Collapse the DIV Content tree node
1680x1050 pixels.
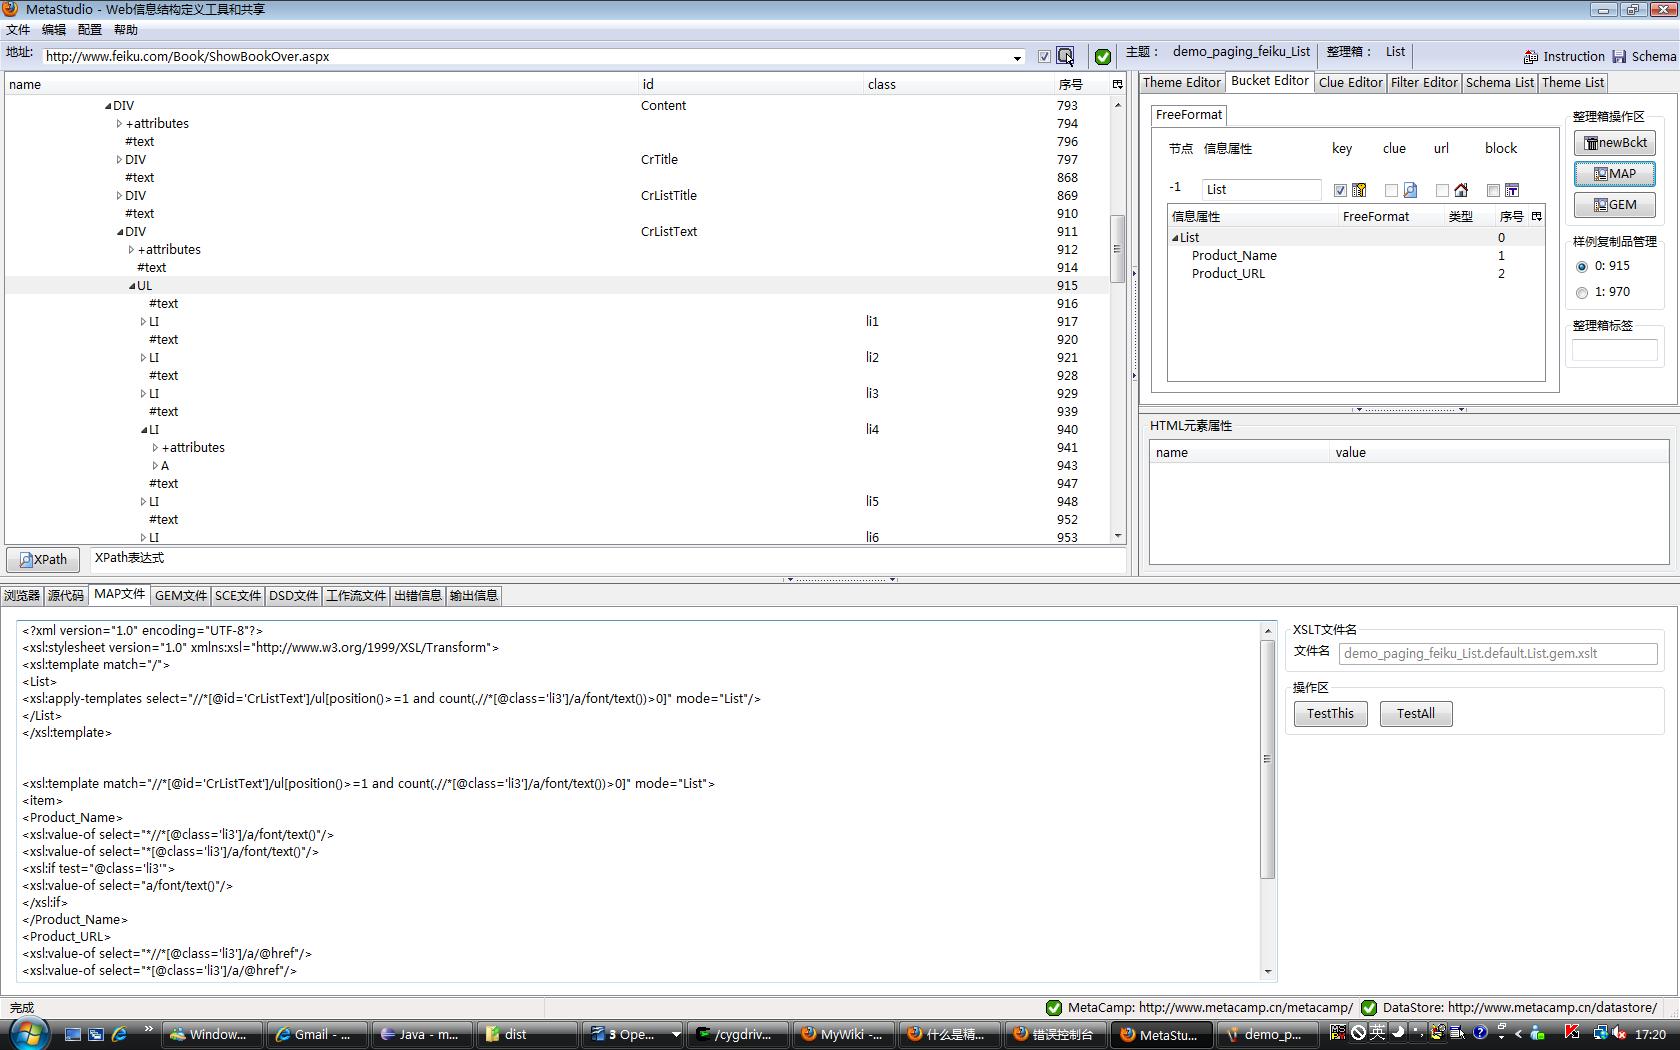[108, 106]
